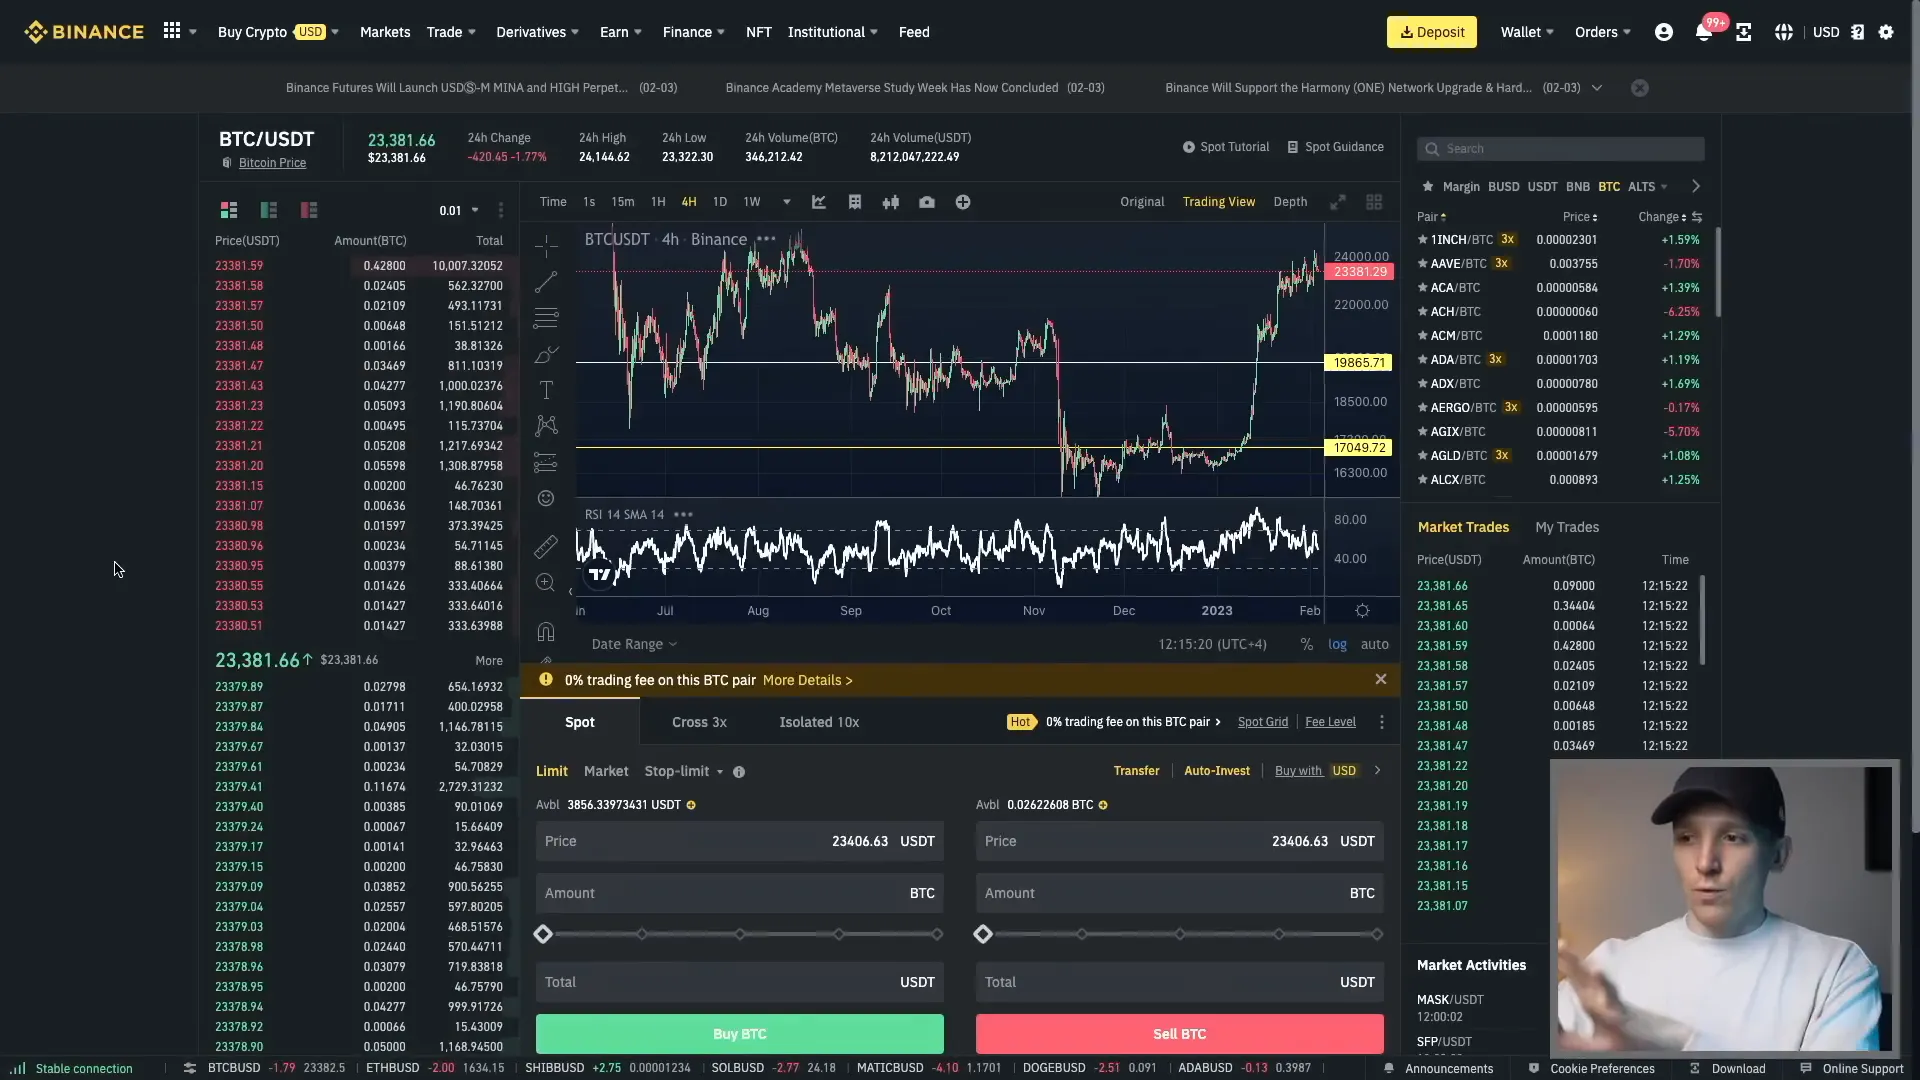Toggle auto scale on chart
1920x1080 pixels.
point(1374,644)
